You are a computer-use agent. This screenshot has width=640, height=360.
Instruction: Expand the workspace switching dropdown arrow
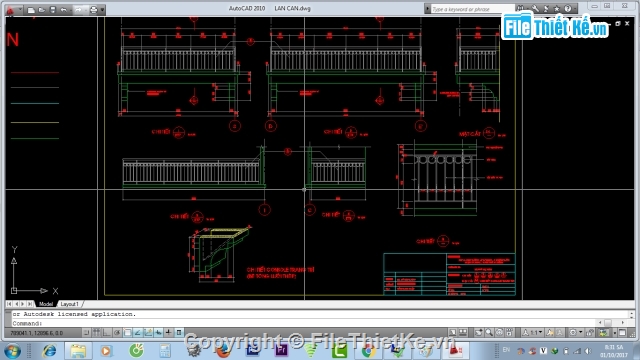pos(581,332)
